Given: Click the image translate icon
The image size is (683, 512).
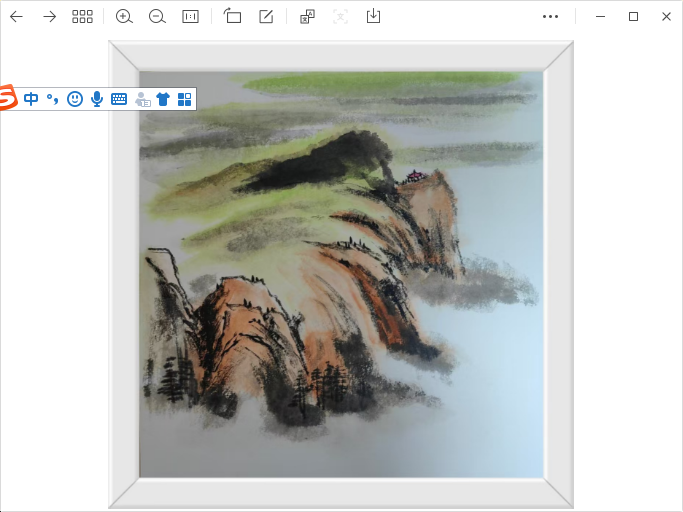Looking at the screenshot, I should pos(308,17).
